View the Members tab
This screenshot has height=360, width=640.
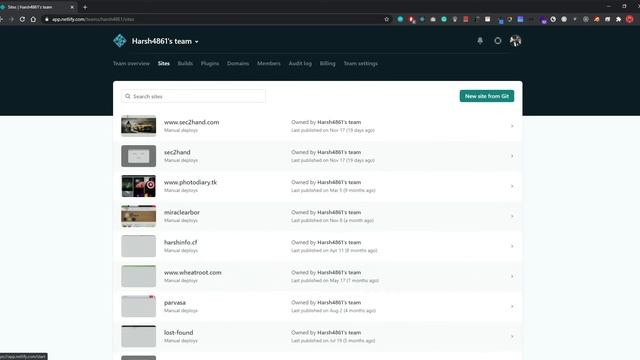tap(269, 64)
